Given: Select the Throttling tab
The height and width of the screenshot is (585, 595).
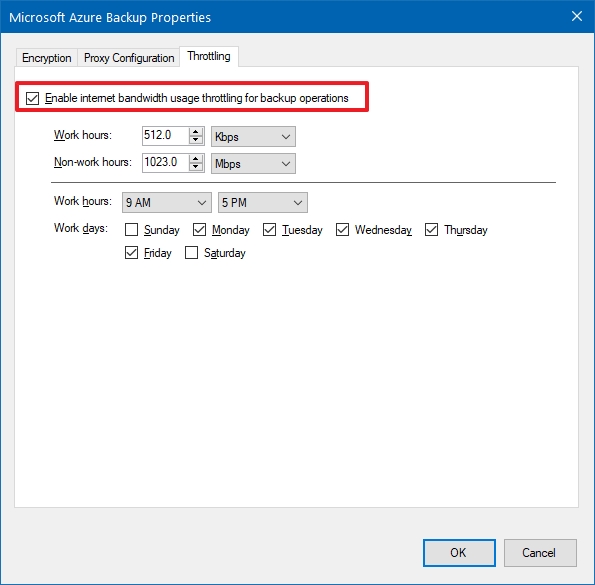Looking at the screenshot, I should pyautogui.click(x=209, y=56).
